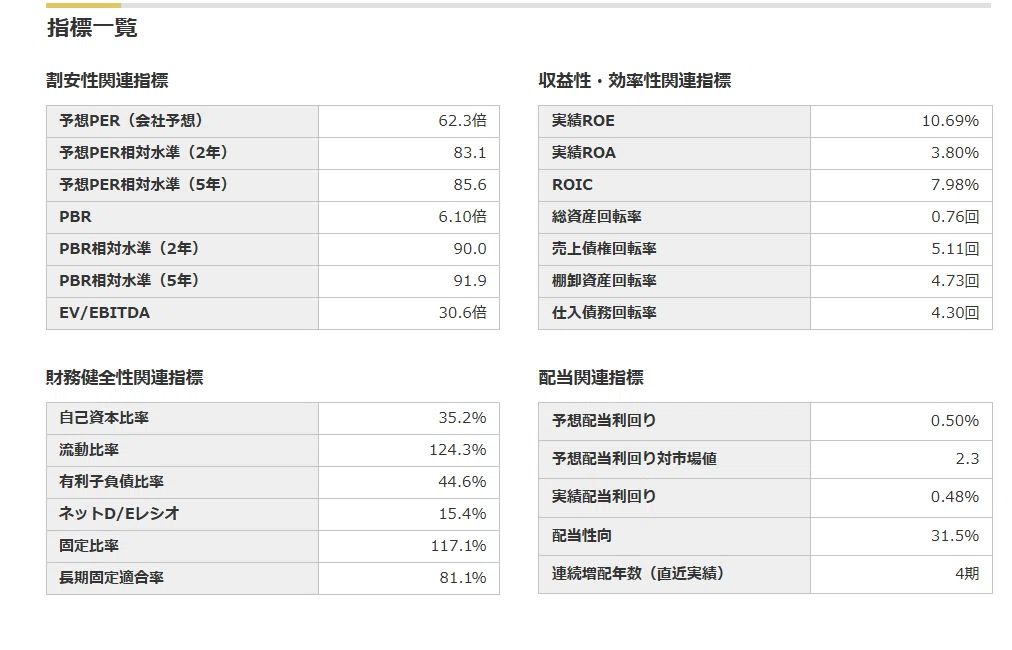Click the 配当関連指標 section heading
This screenshot has height=650, width=1012.
pyautogui.click(x=591, y=378)
